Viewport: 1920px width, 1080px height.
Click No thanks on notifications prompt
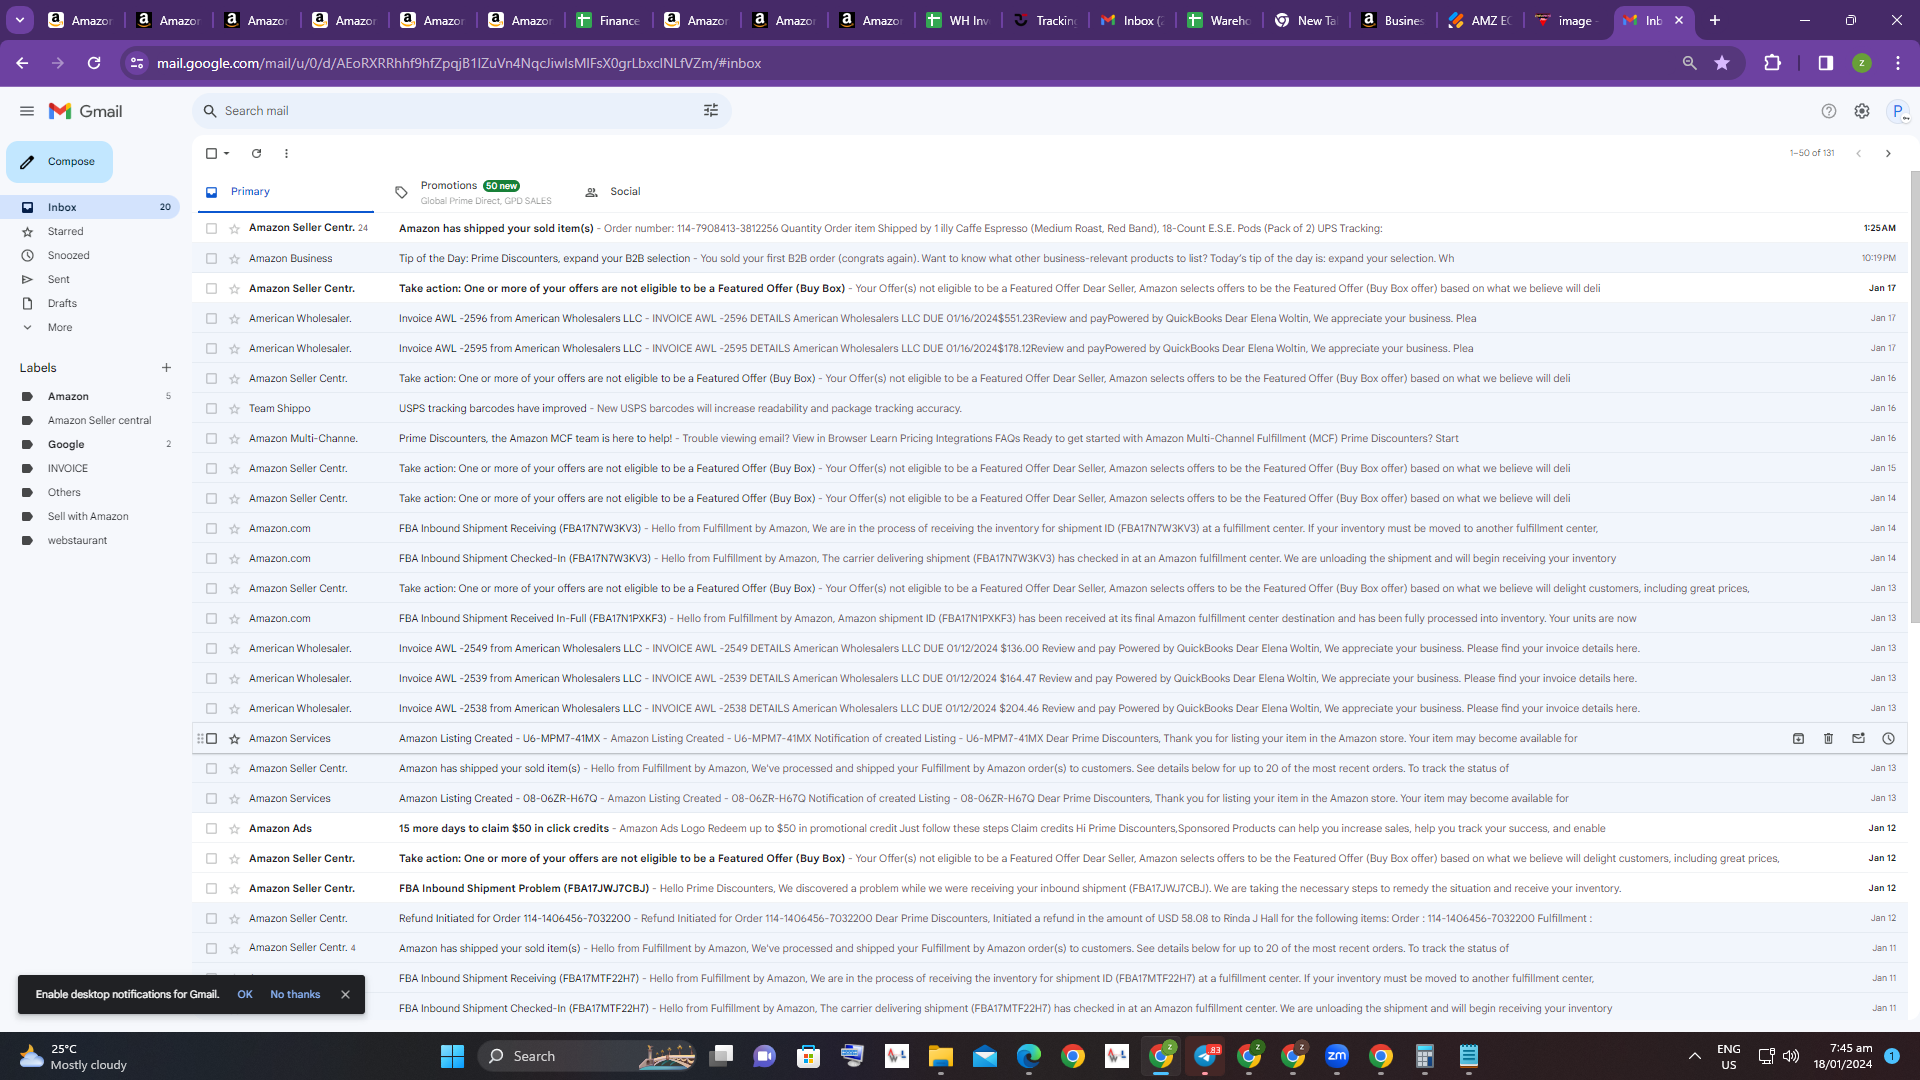[x=295, y=994]
